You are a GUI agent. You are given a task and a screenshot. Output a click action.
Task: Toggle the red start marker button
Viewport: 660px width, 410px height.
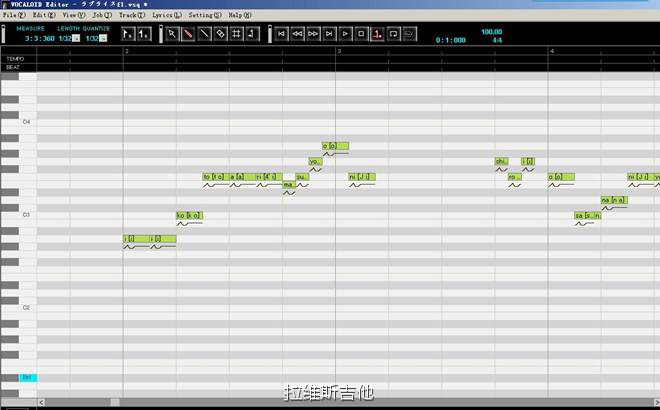pos(378,34)
